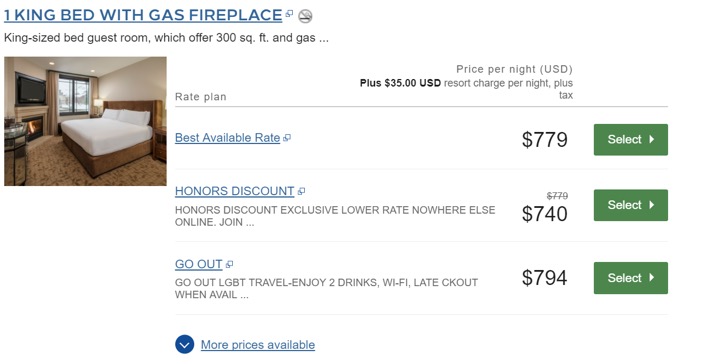This screenshot has width=704, height=364.
Task: Click the non-smoking icon beside room title
Action: 305,16
